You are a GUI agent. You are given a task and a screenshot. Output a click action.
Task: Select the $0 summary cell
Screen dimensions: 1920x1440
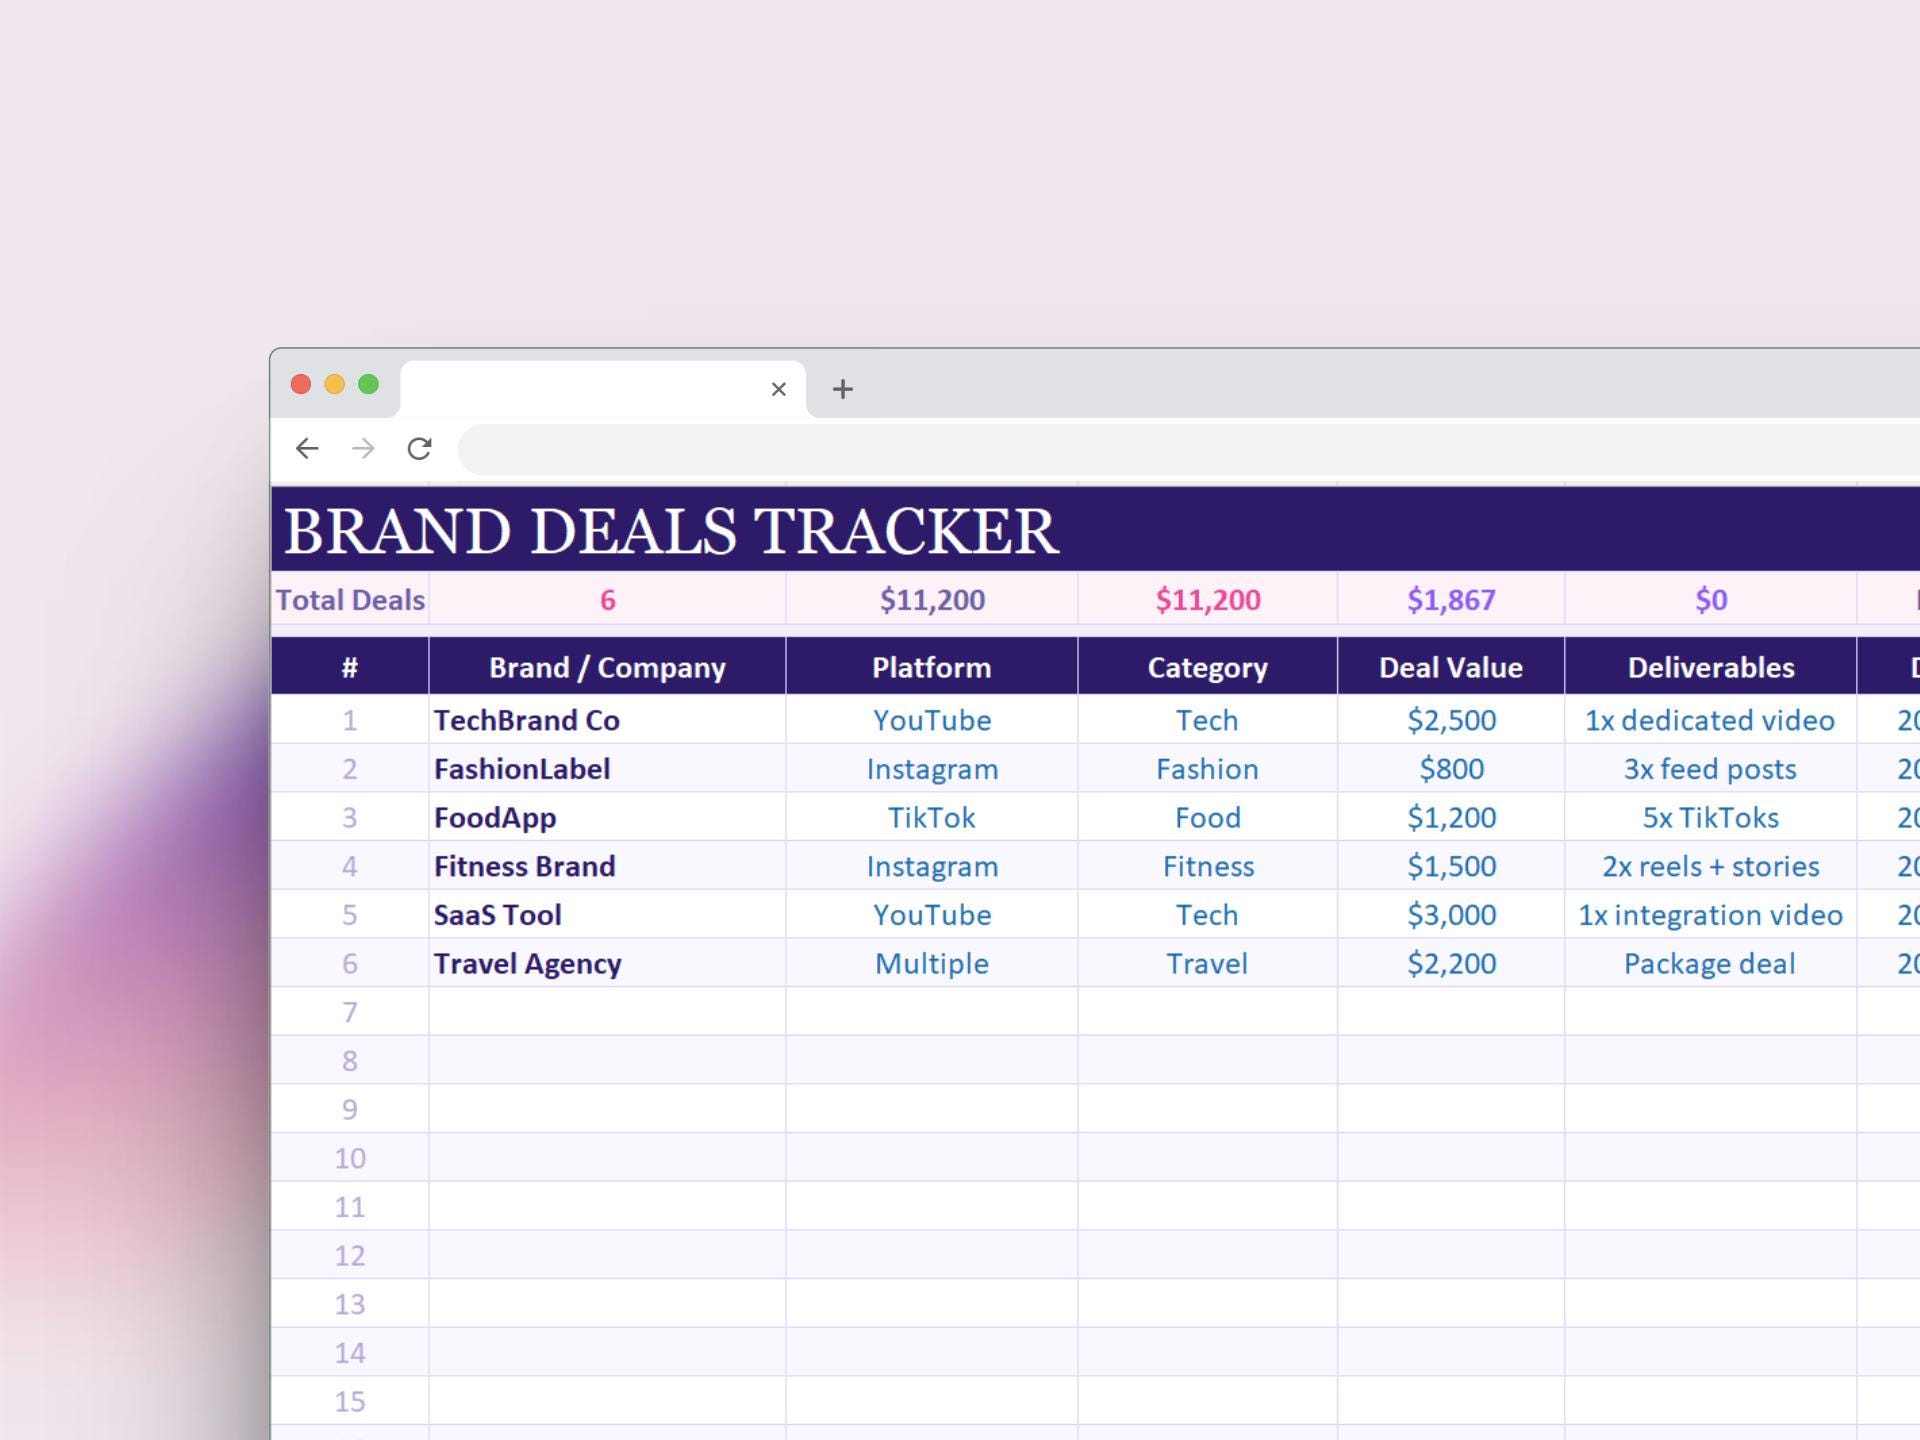tap(1711, 600)
